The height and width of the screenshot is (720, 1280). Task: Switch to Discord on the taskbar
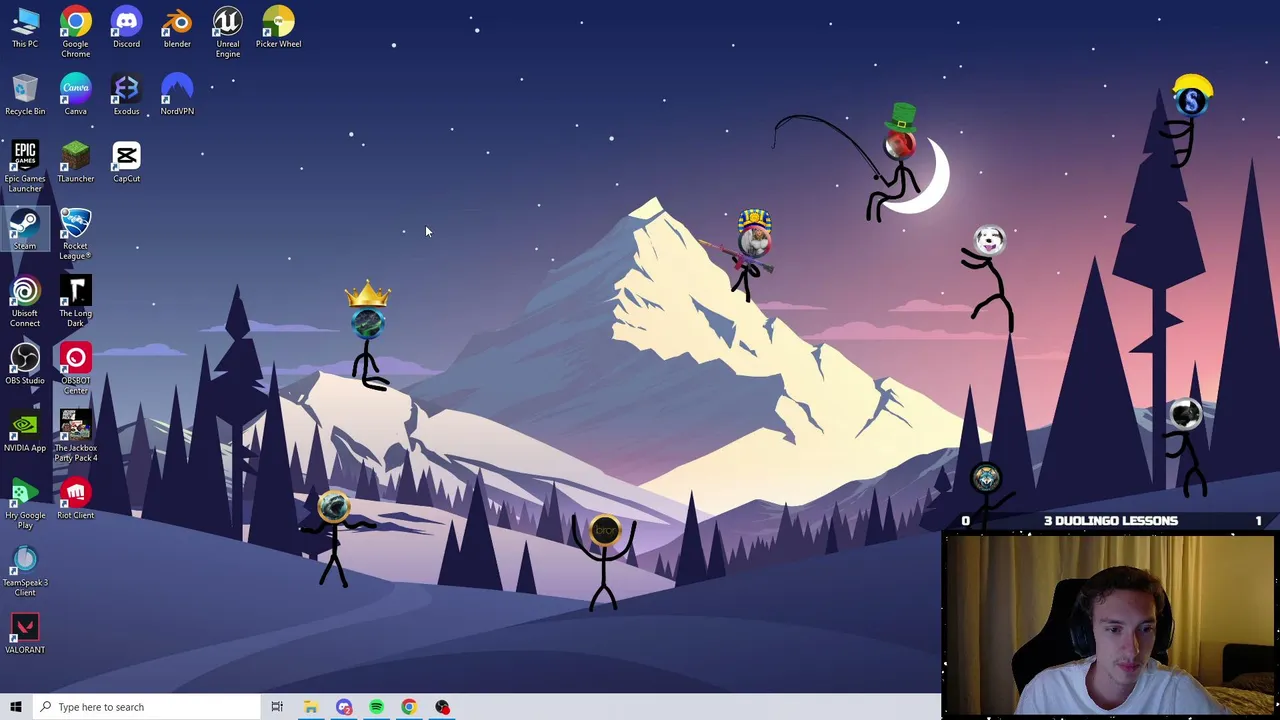coord(344,707)
